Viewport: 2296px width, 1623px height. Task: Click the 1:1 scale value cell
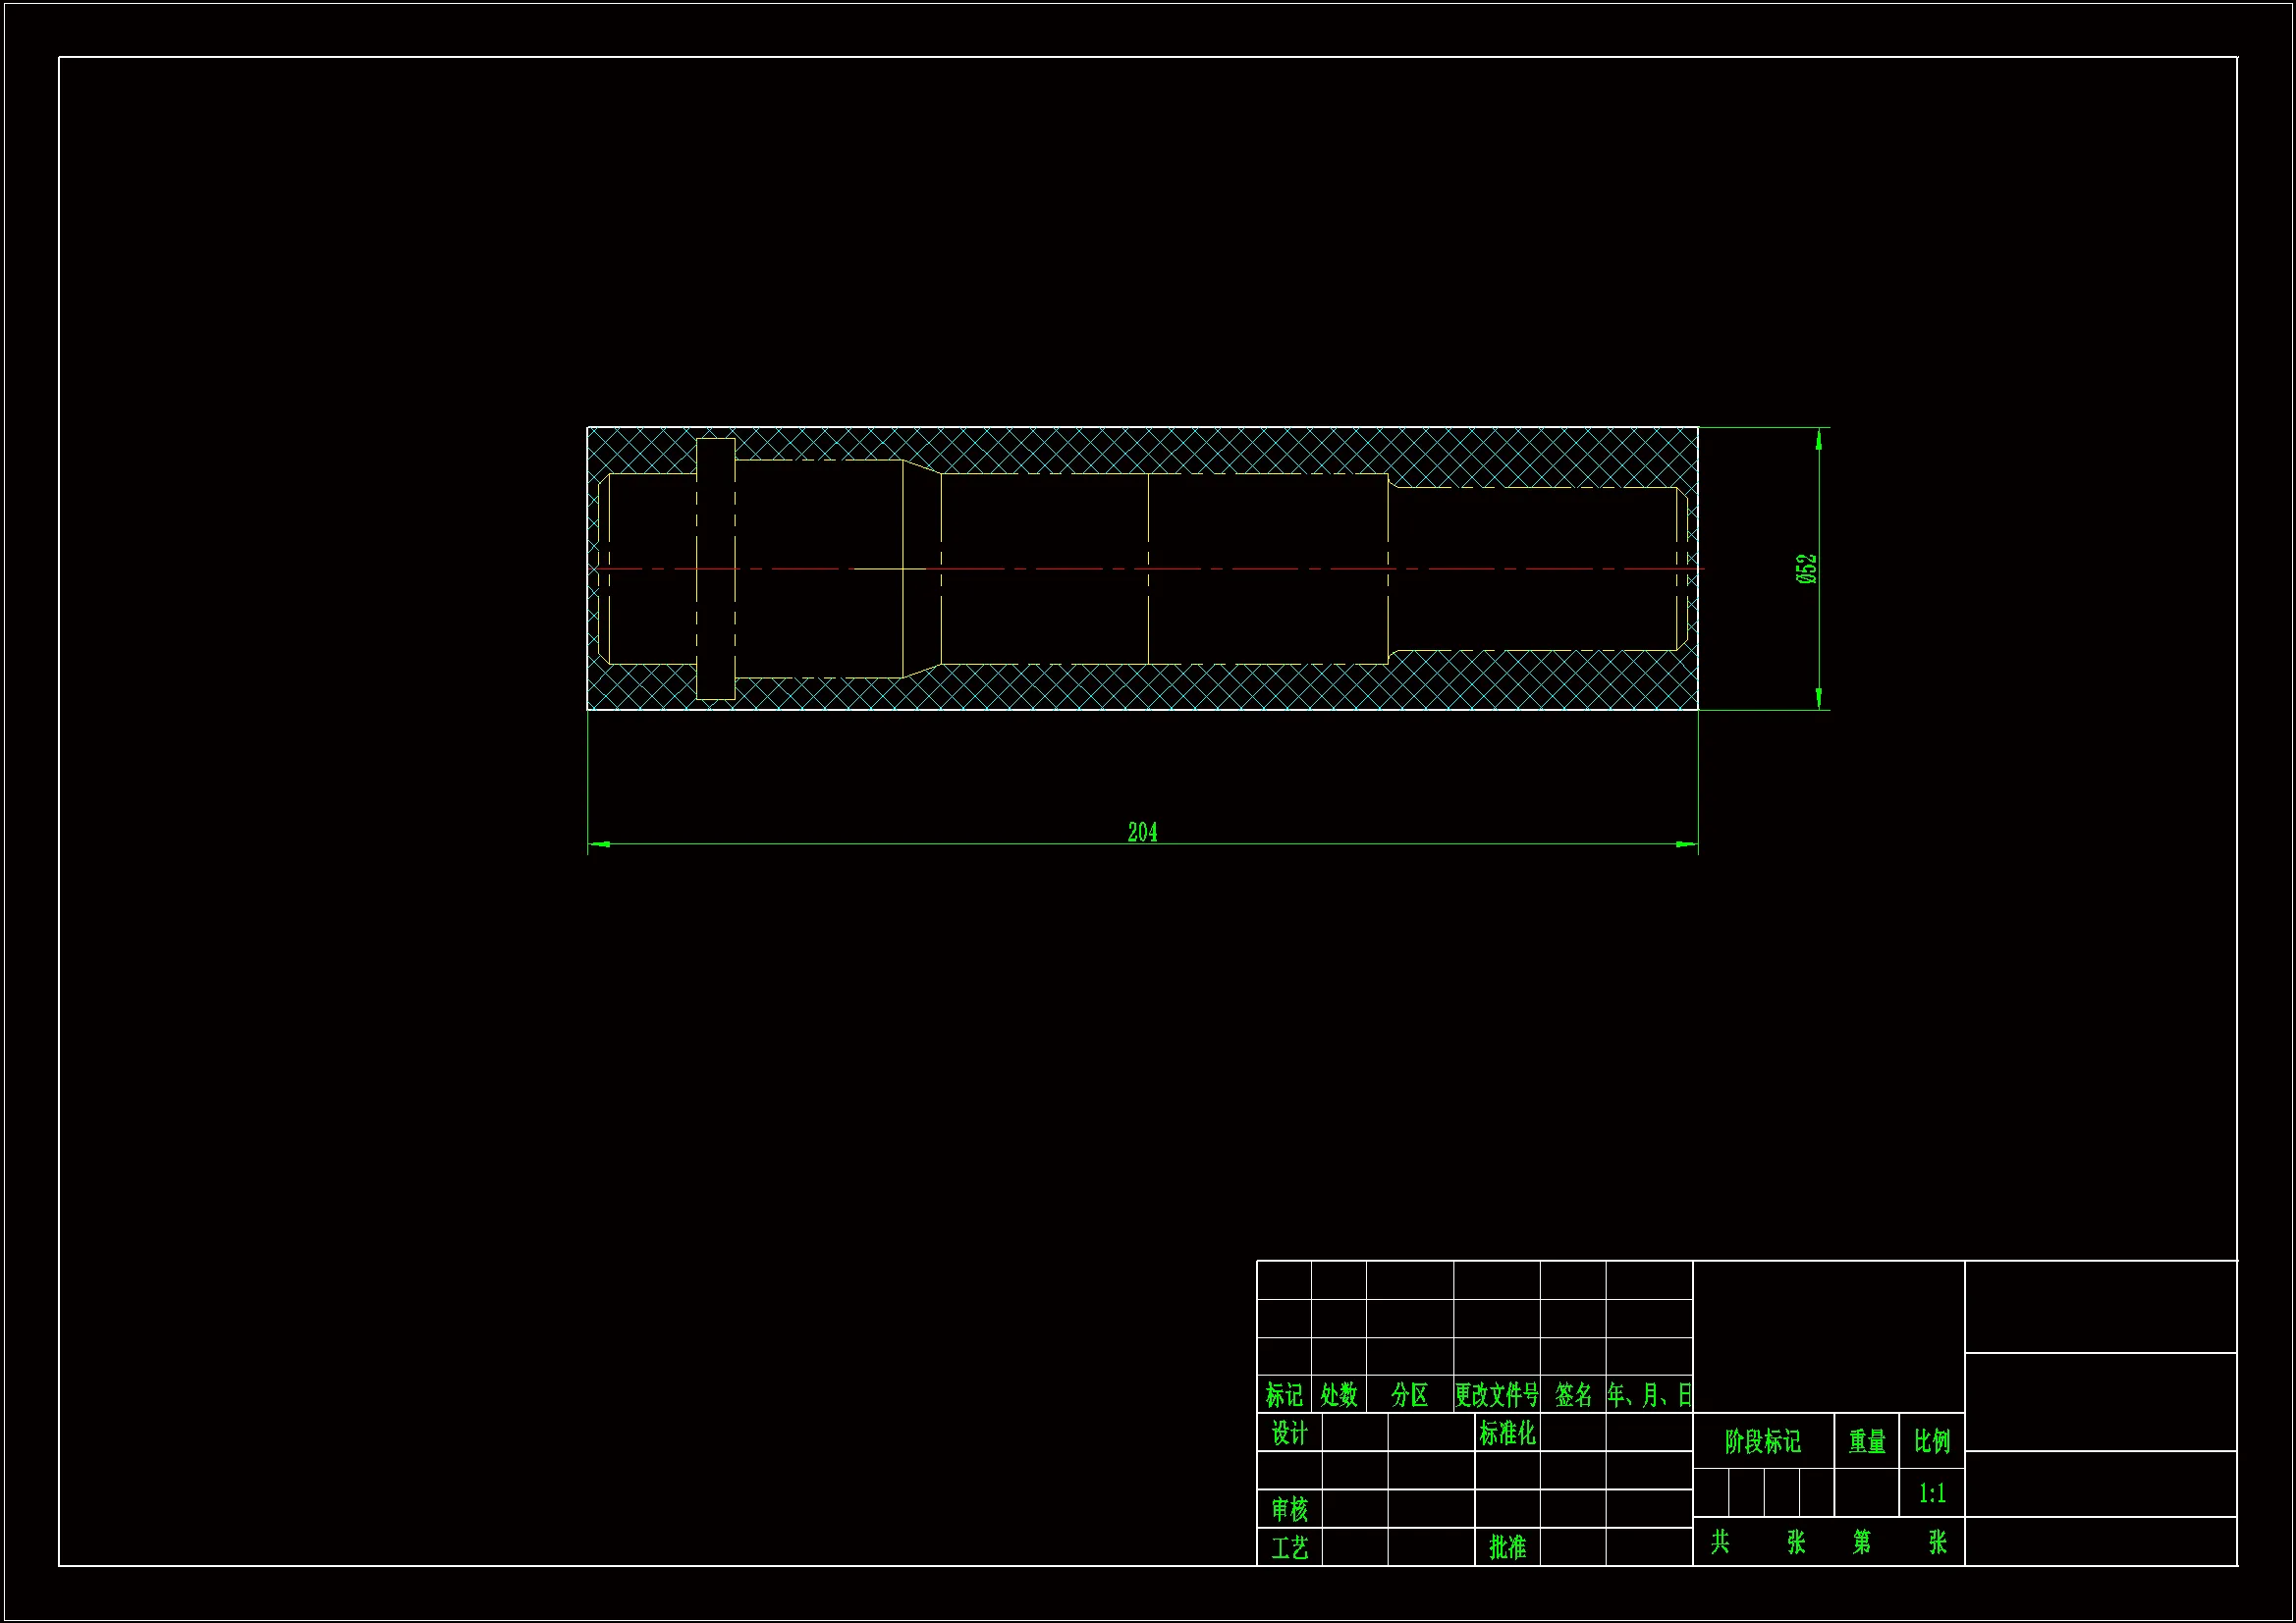click(x=1932, y=1494)
